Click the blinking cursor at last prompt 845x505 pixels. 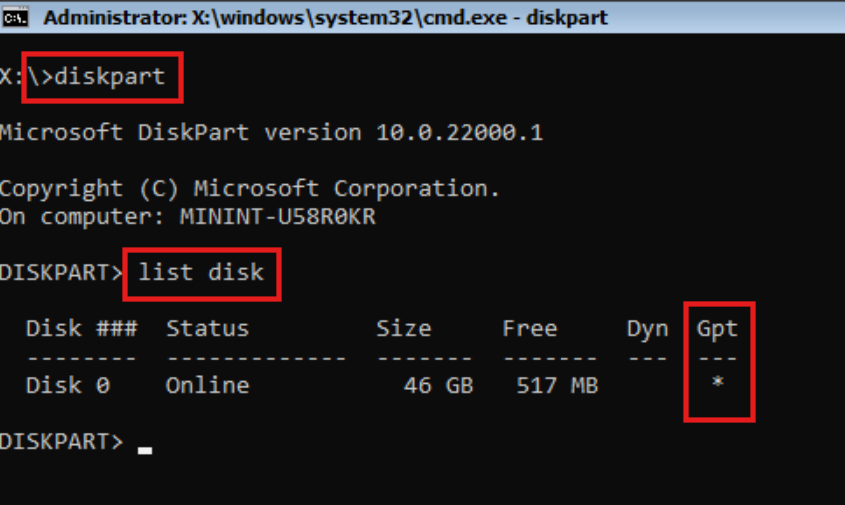point(145,449)
